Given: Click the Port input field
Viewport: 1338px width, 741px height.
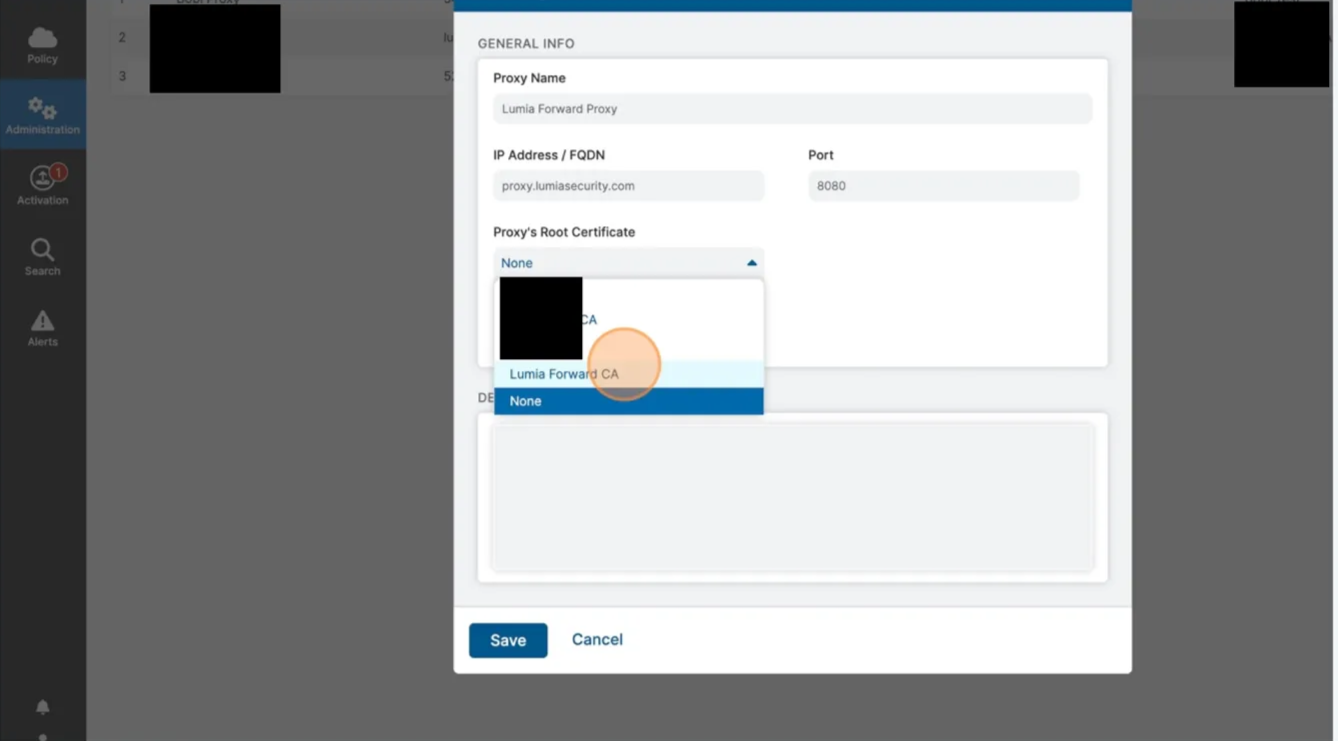Looking at the screenshot, I should tap(943, 186).
